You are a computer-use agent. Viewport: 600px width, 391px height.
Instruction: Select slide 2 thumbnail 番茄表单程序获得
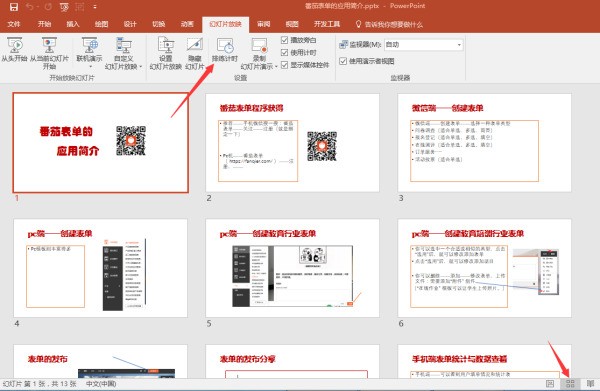[292, 143]
